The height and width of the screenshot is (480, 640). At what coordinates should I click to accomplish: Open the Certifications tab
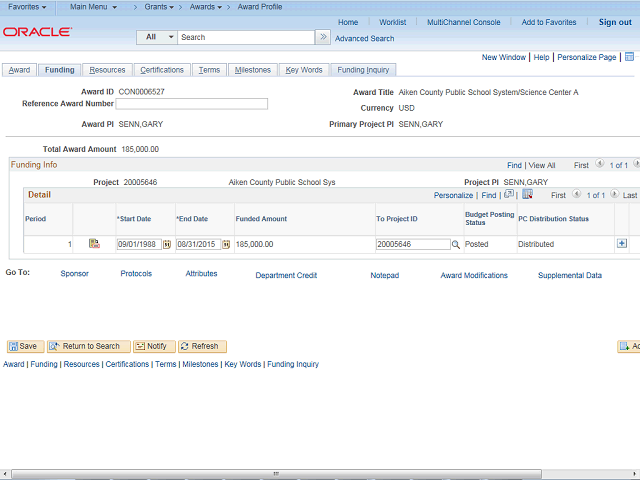[162, 70]
